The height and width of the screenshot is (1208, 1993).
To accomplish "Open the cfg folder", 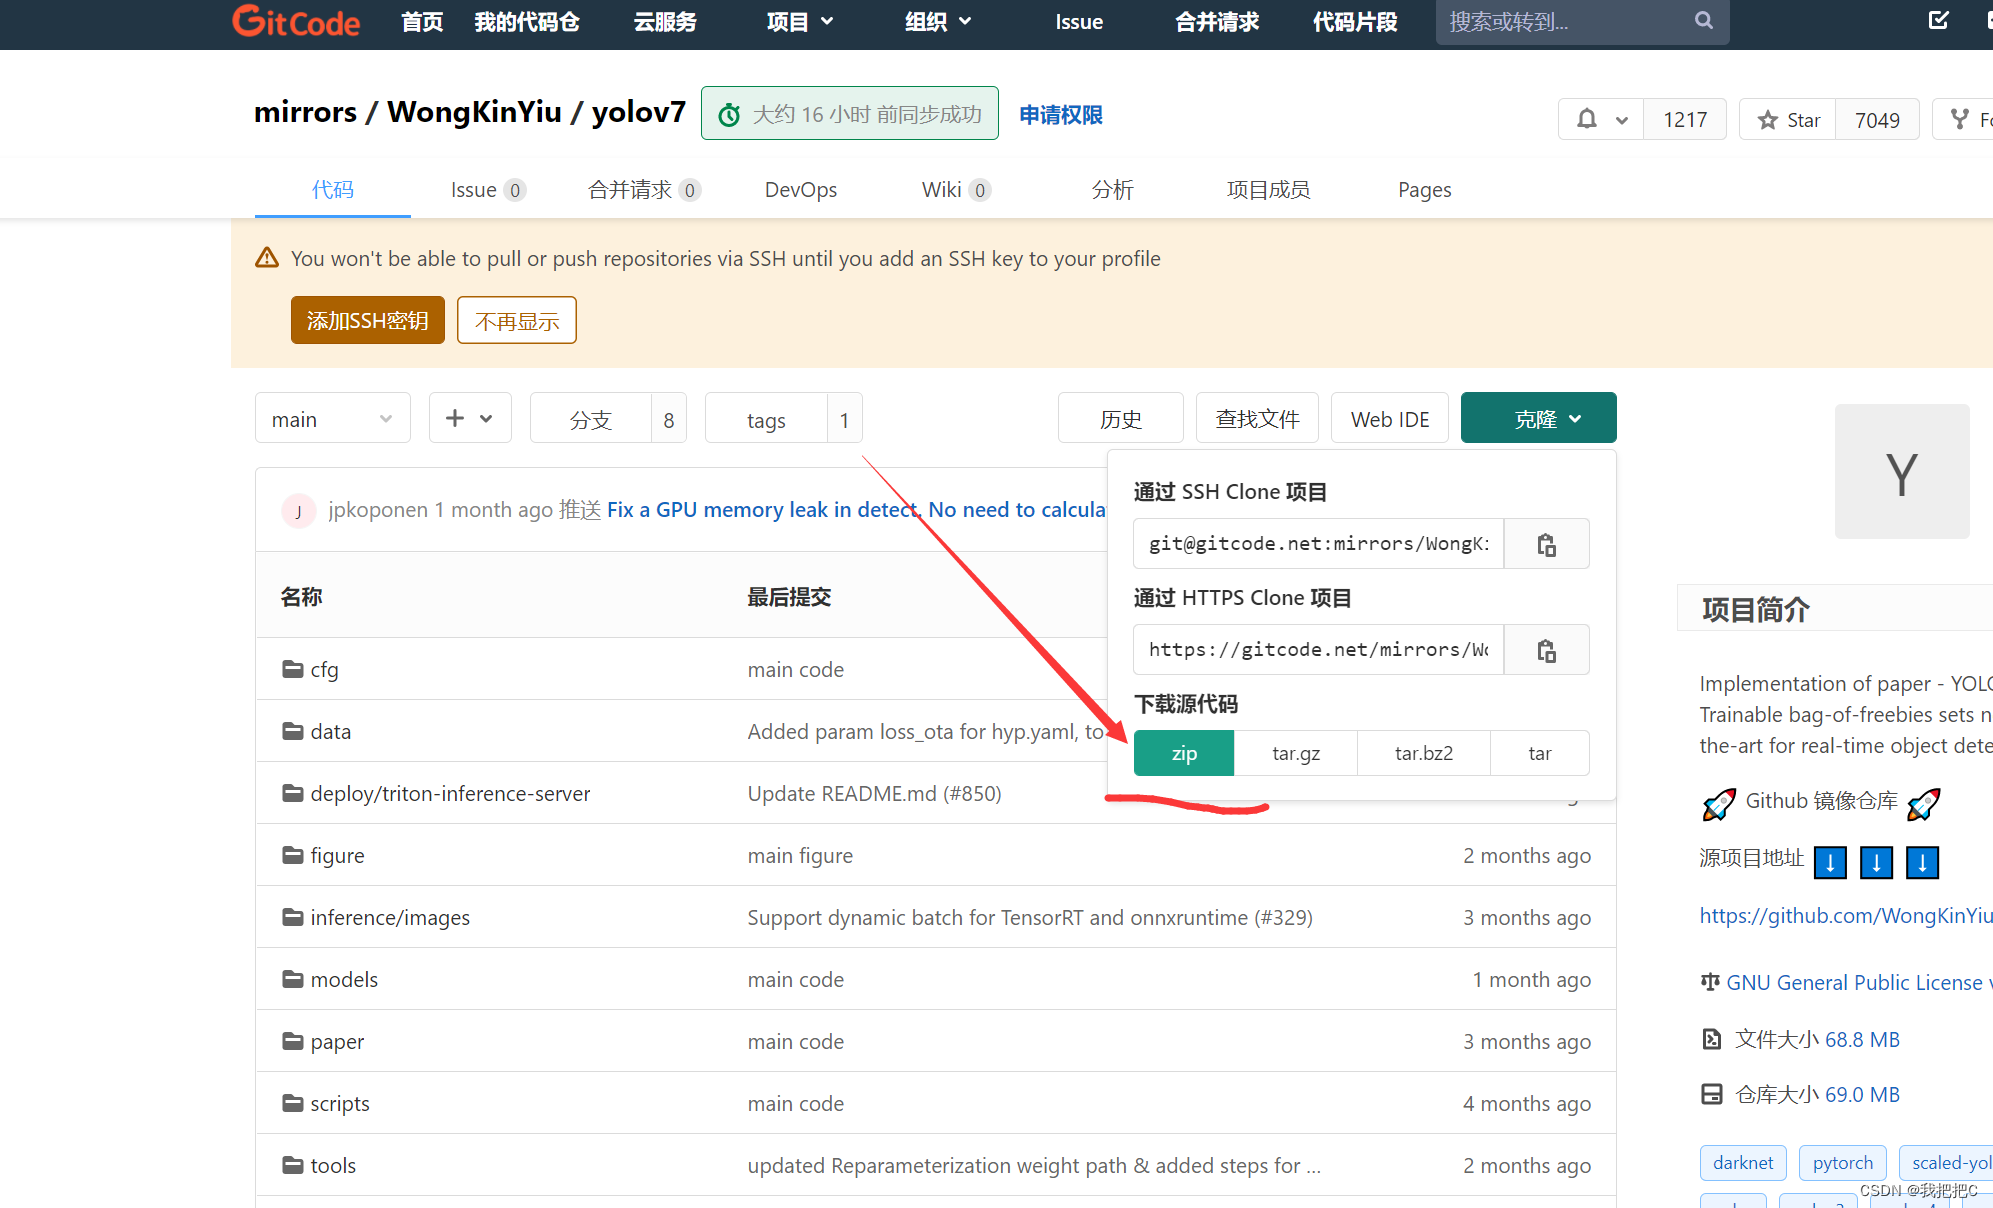I will tap(324, 669).
